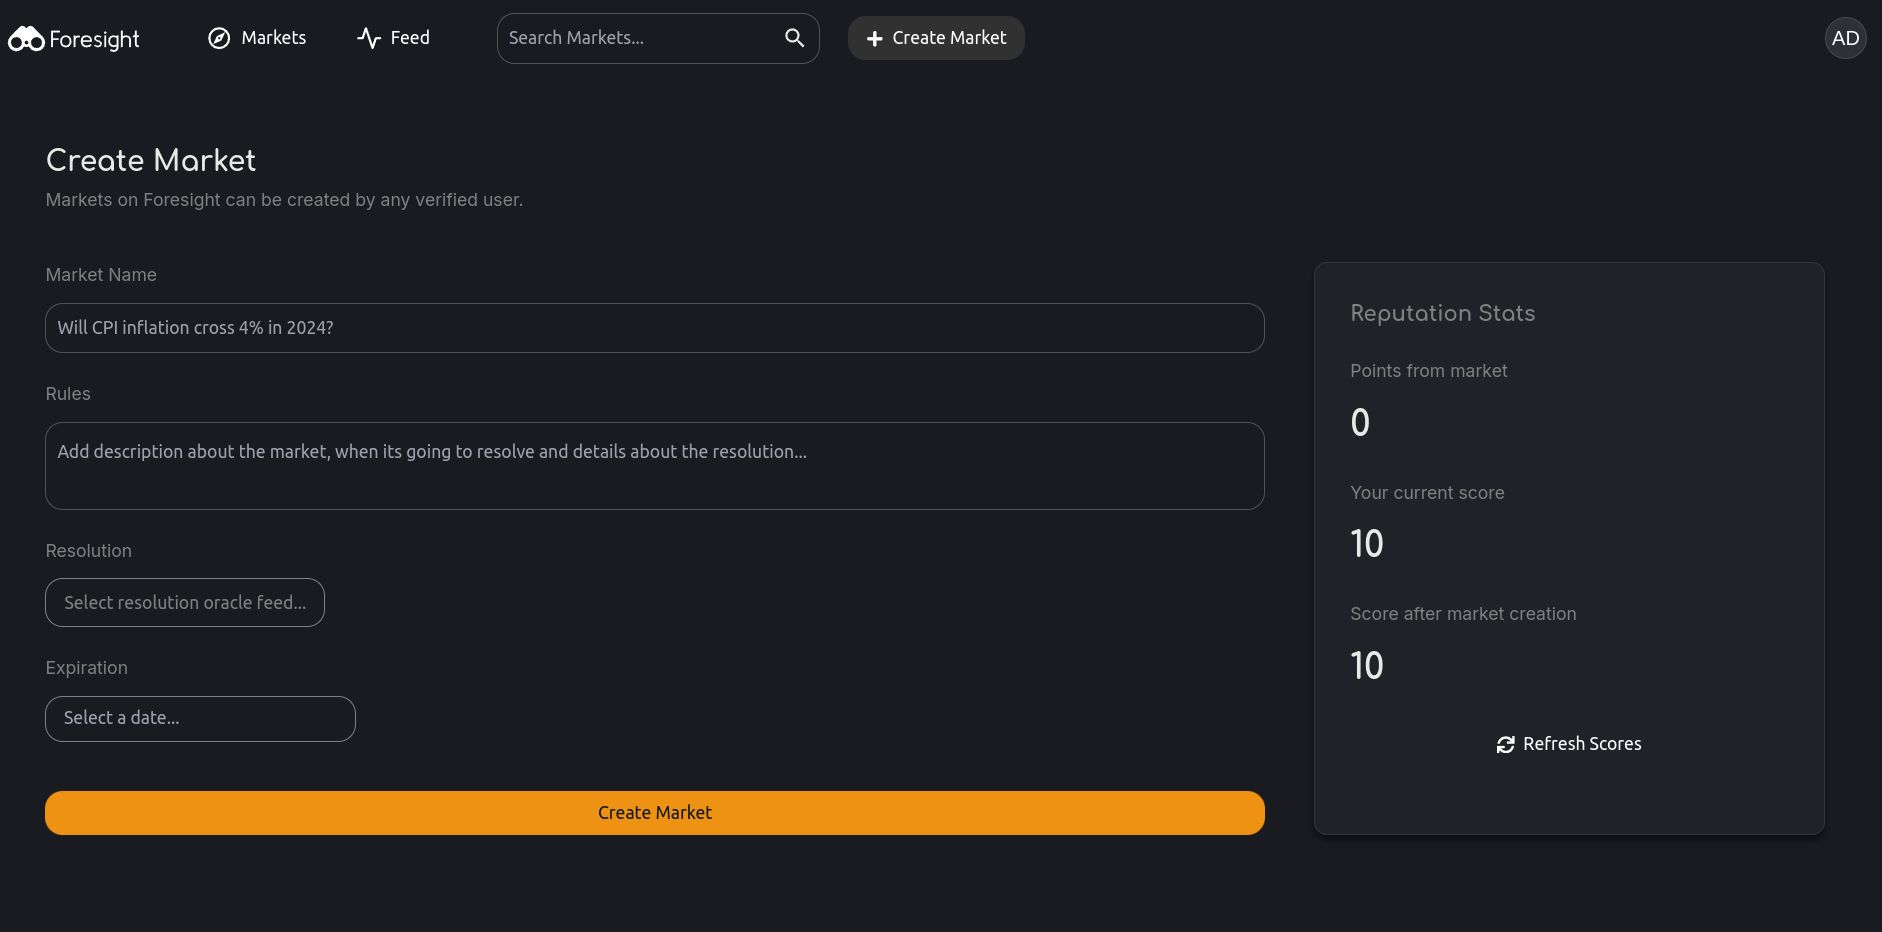Open the AD user avatar
The height and width of the screenshot is (932, 1882).
(1845, 38)
